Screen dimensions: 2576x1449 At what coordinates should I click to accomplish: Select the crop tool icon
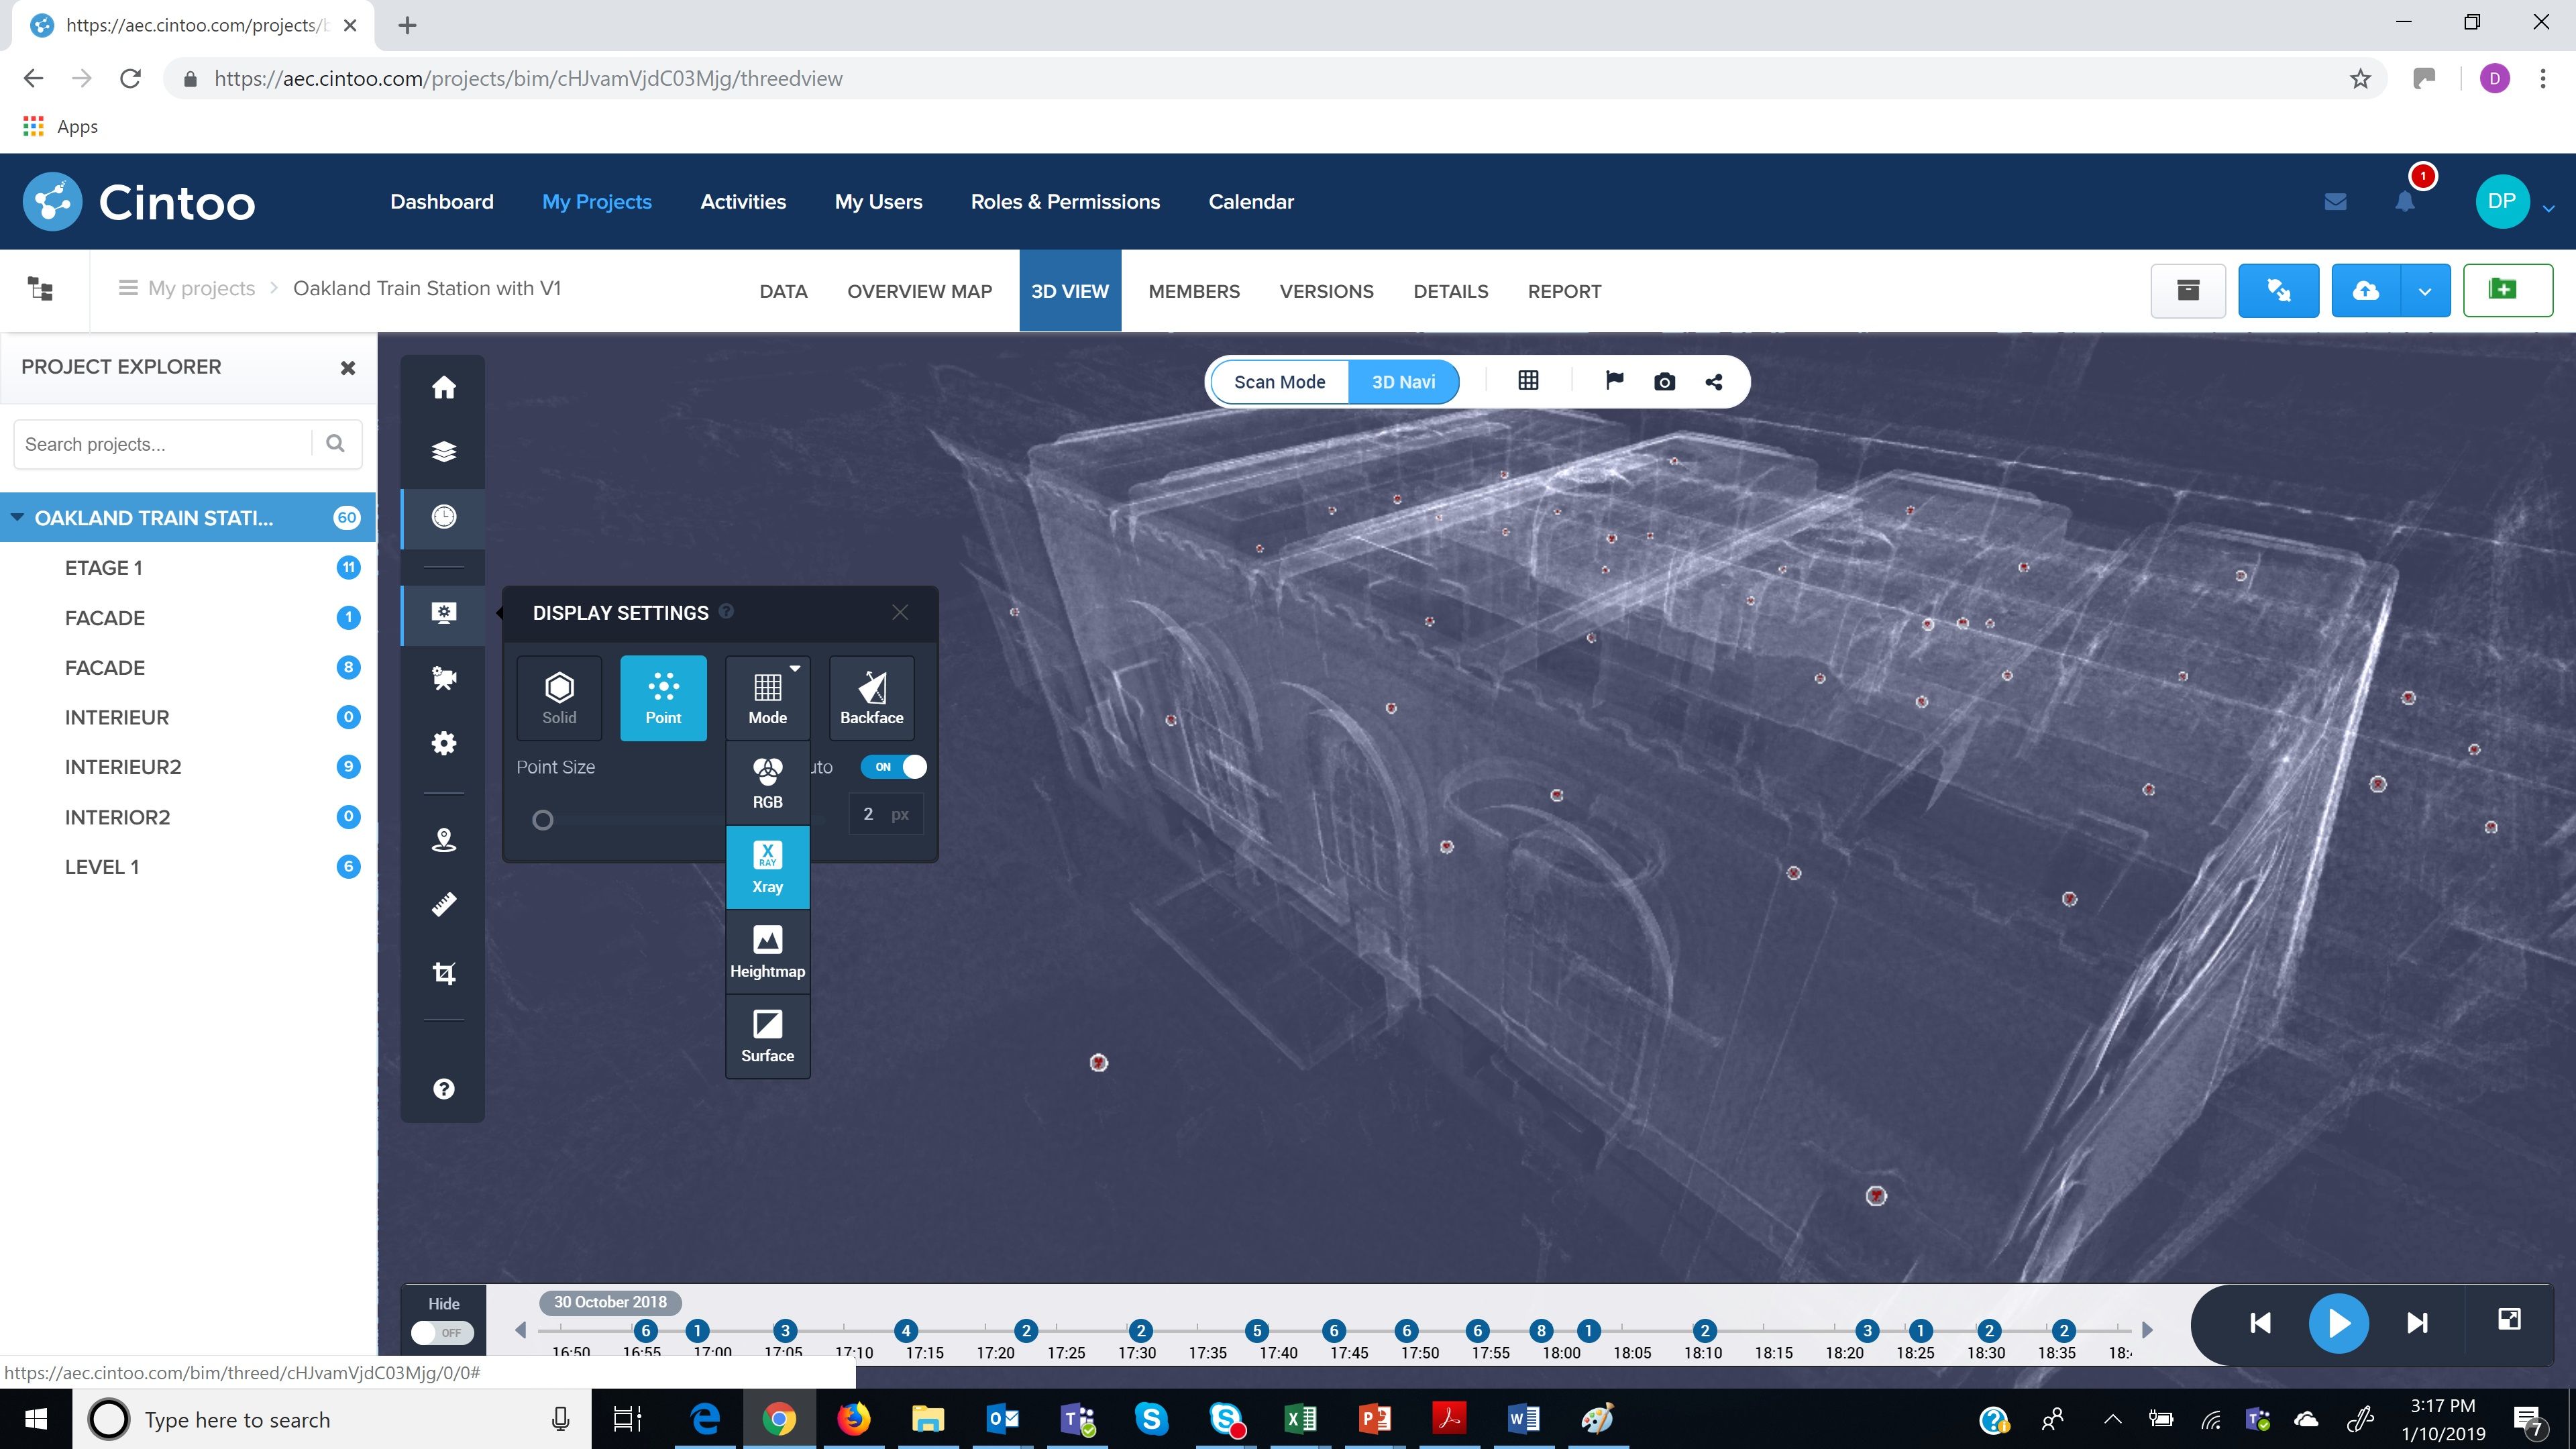pos(443,973)
